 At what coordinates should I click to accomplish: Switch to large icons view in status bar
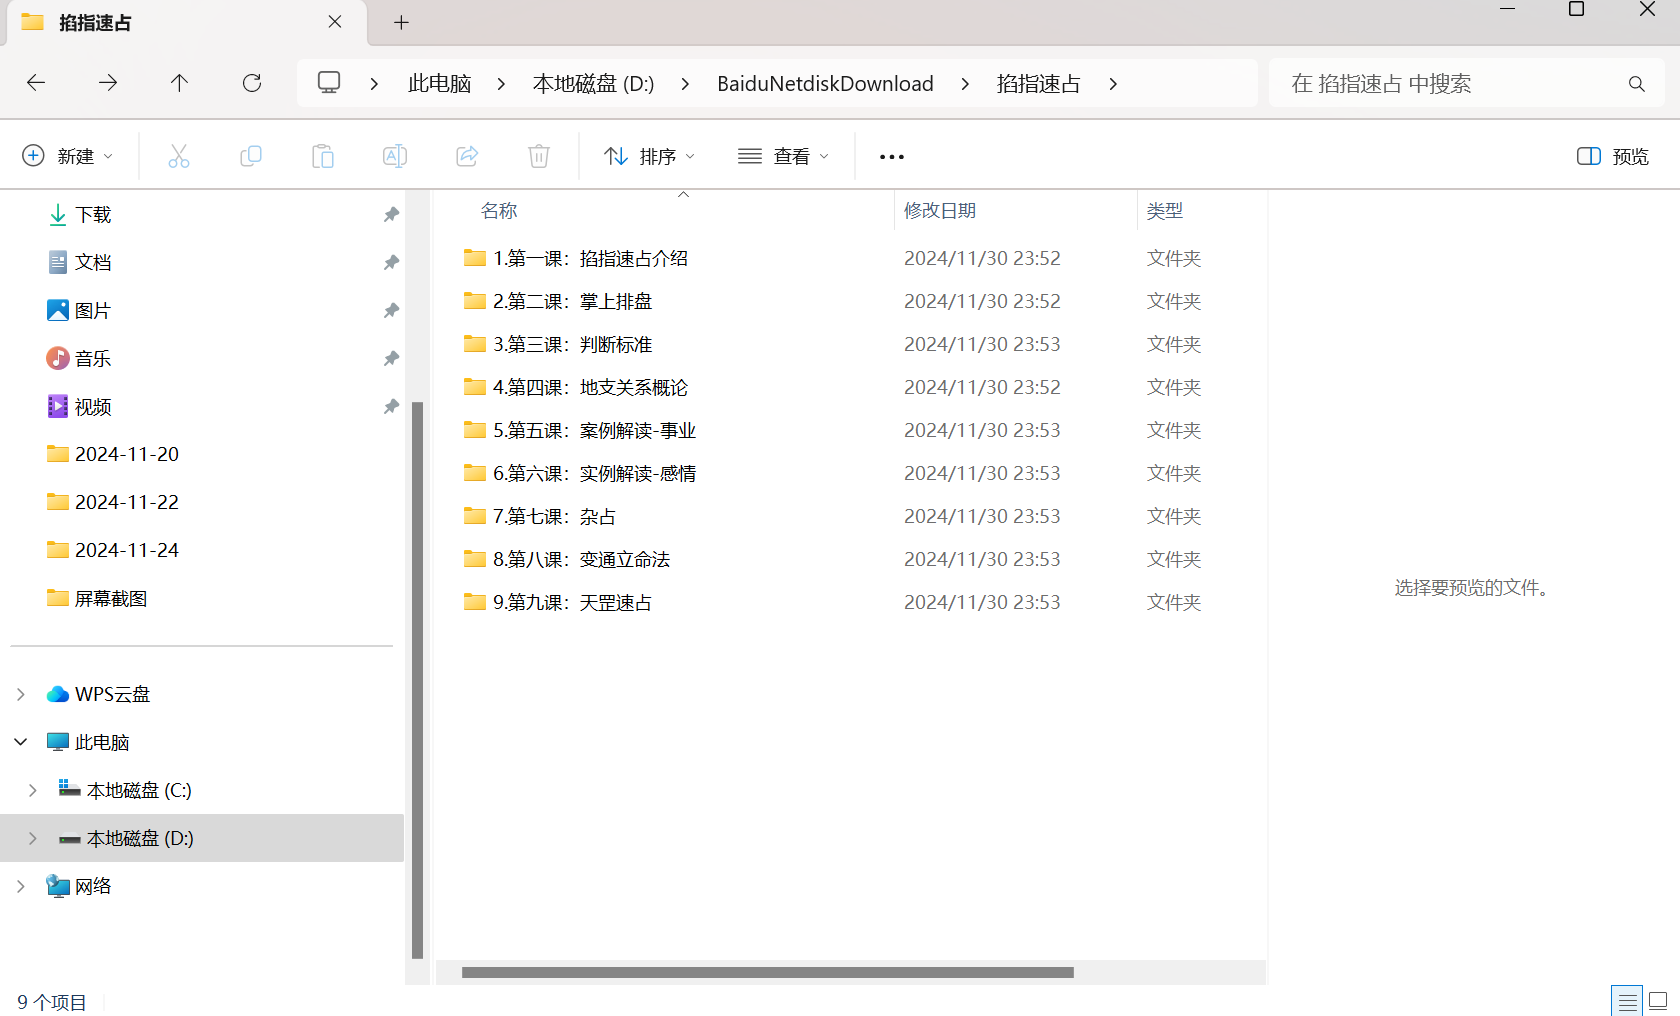tap(1658, 1000)
